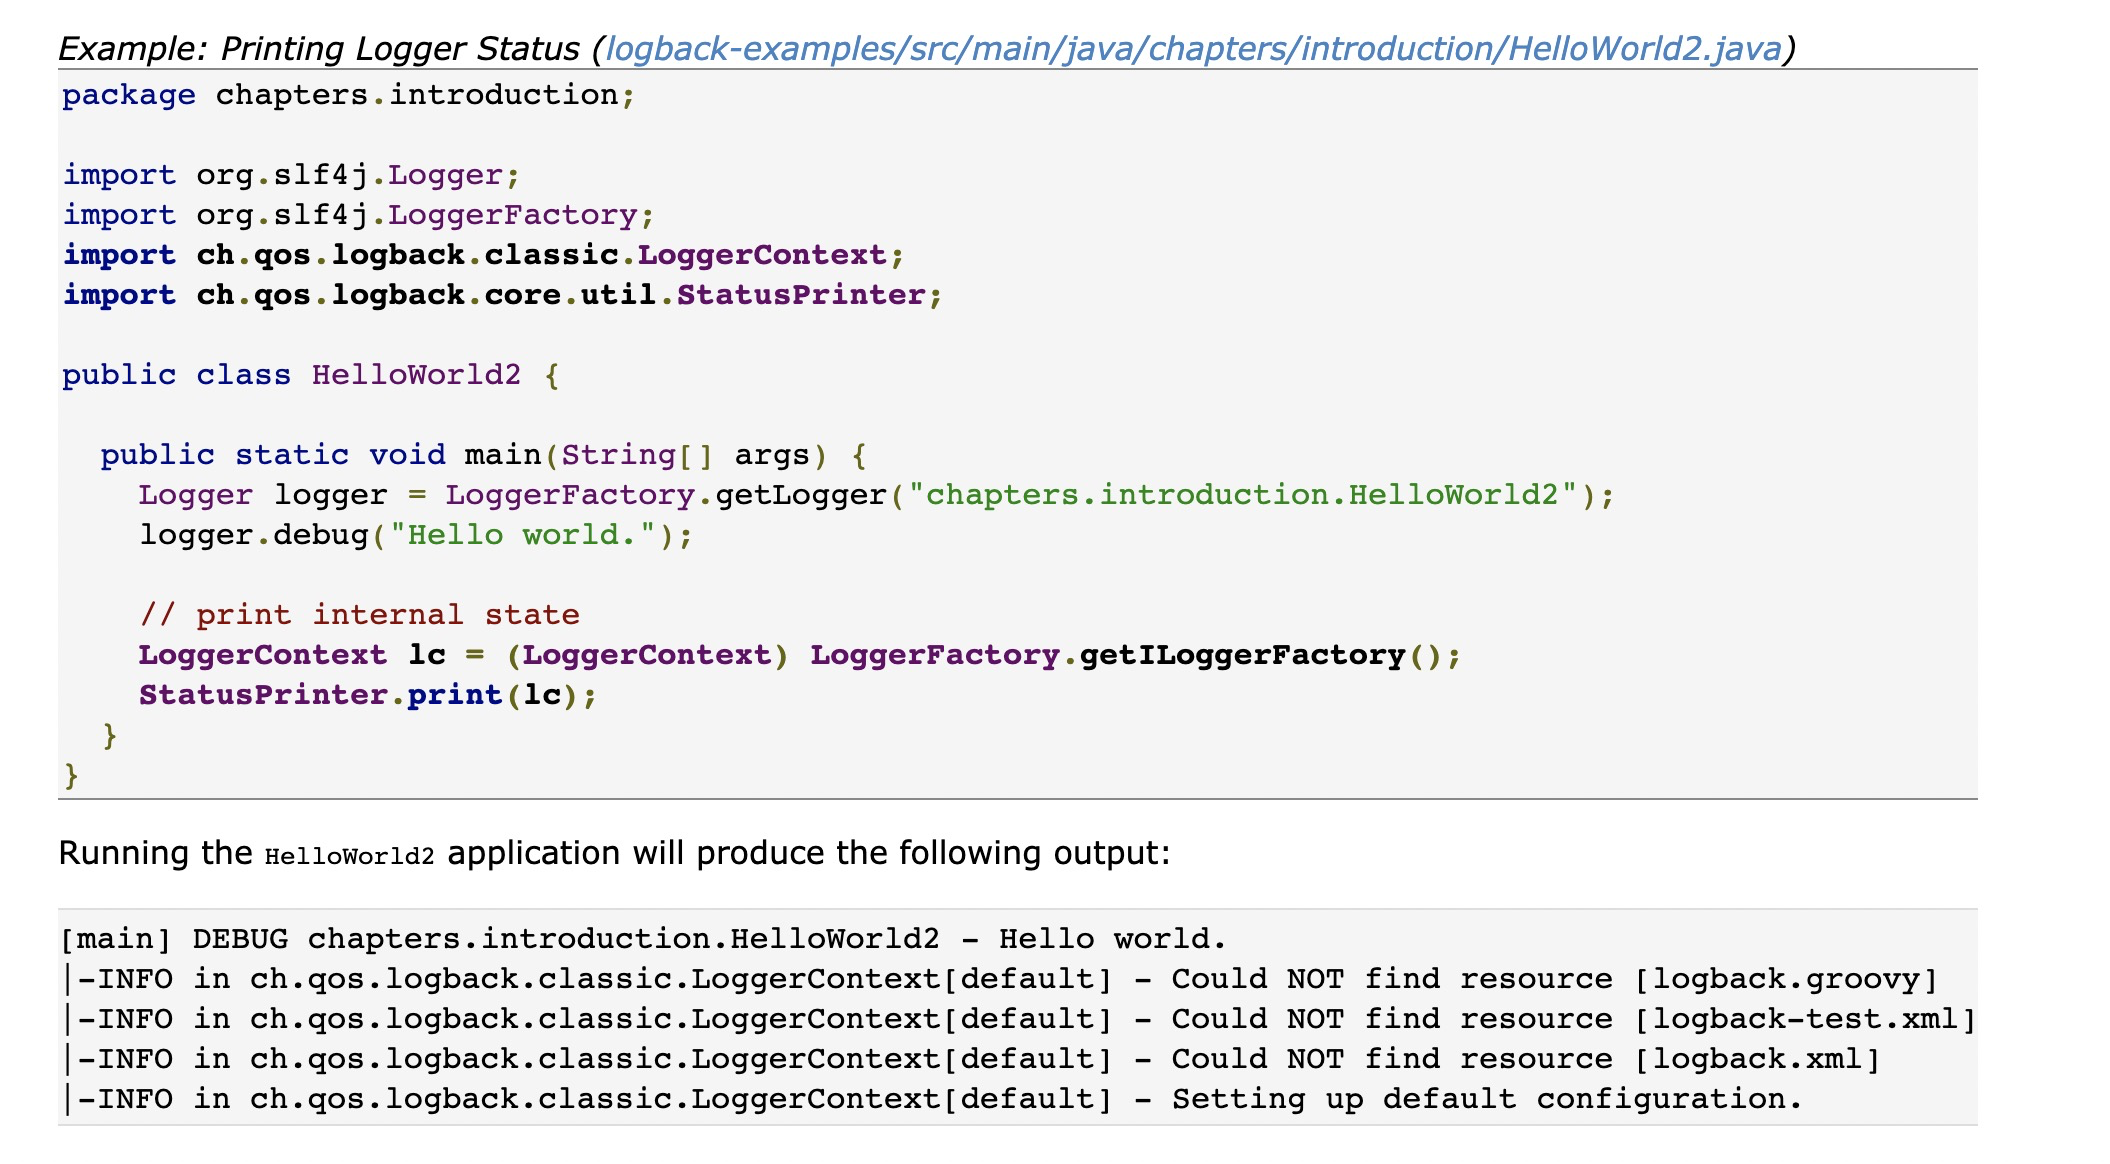Click the bold StatusPrinter import line
This screenshot has width=2110, height=1164.
503,295
